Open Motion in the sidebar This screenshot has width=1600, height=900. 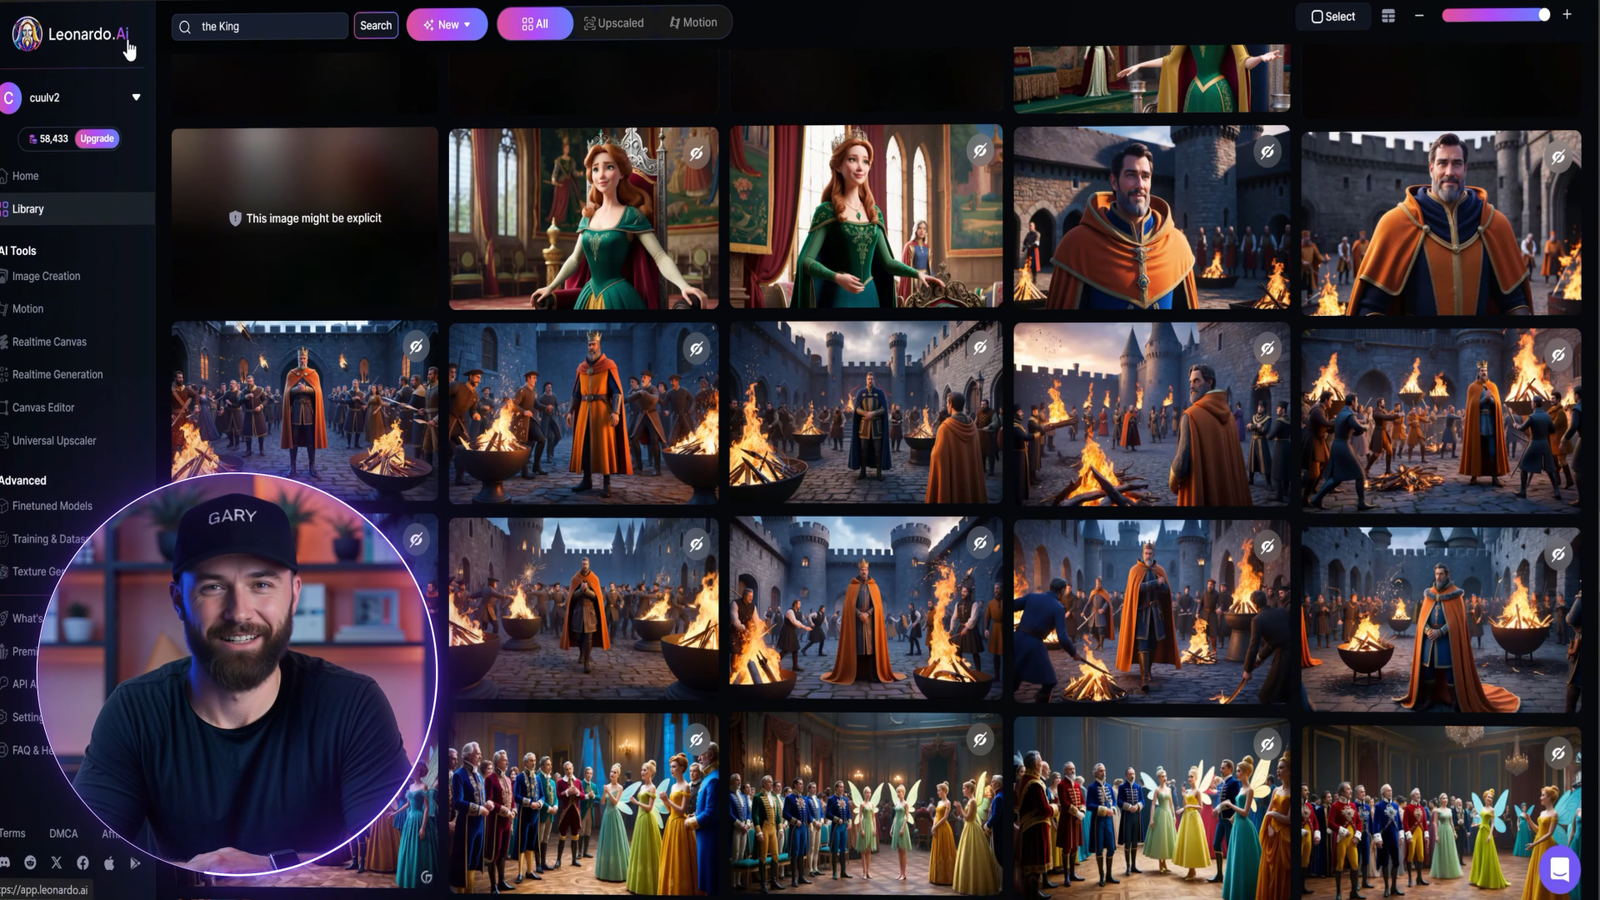pos(27,309)
